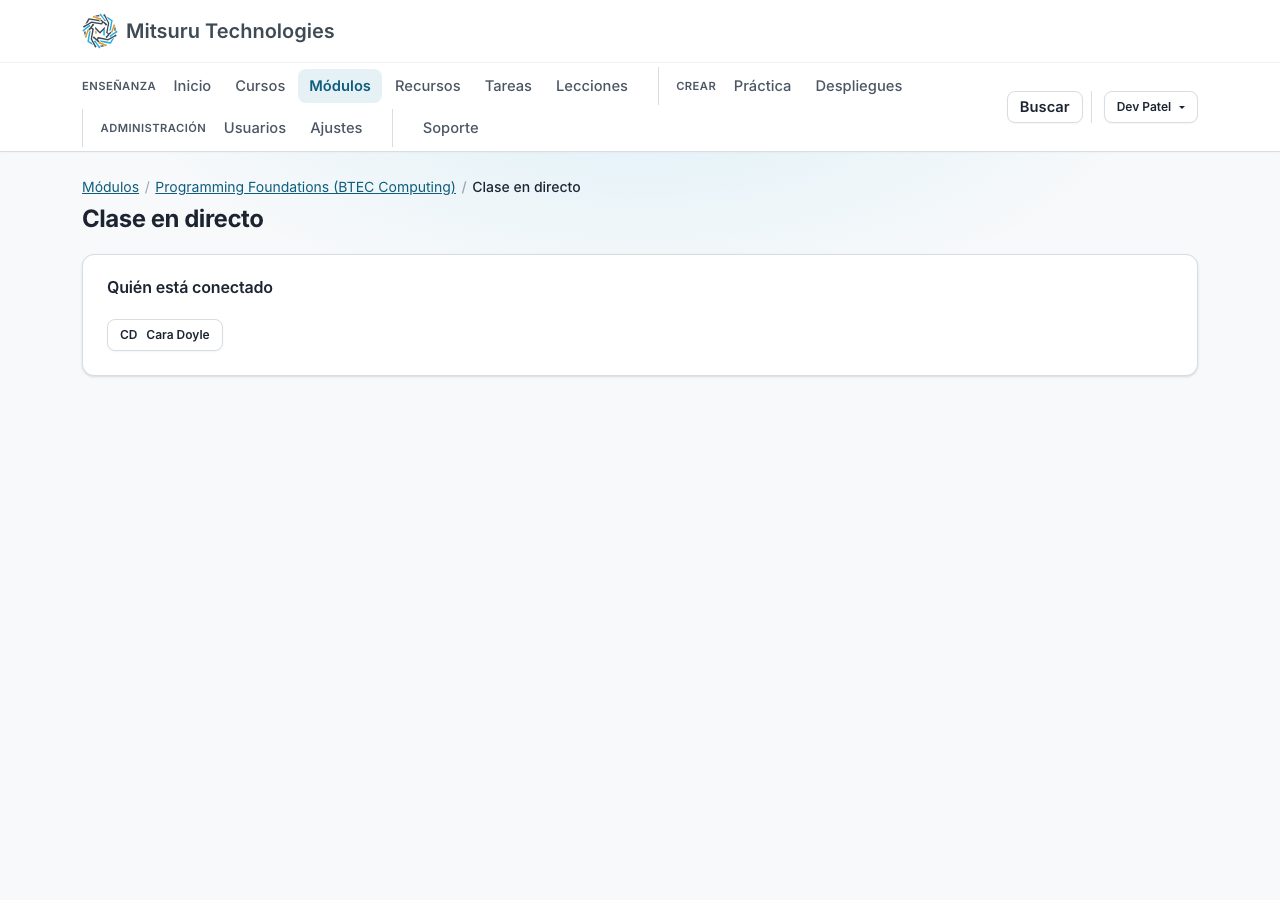Click the CREAR section label

click(696, 86)
